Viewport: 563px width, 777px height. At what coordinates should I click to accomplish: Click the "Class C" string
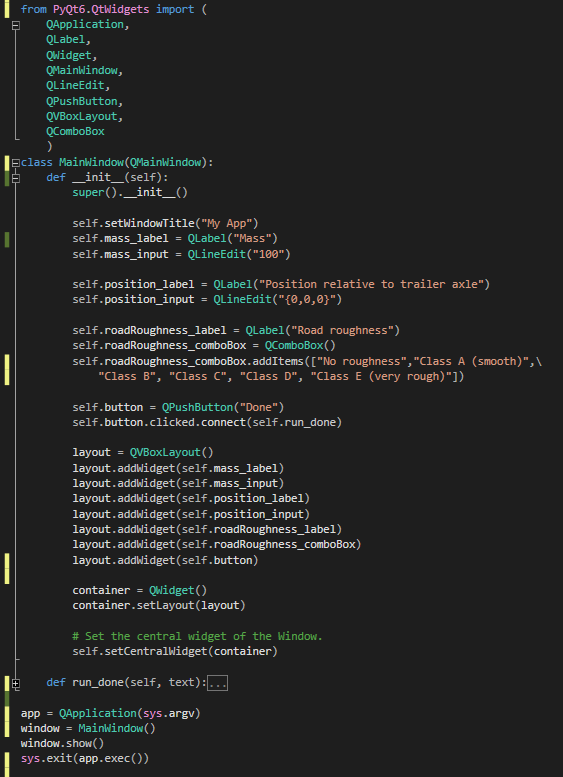point(198,377)
